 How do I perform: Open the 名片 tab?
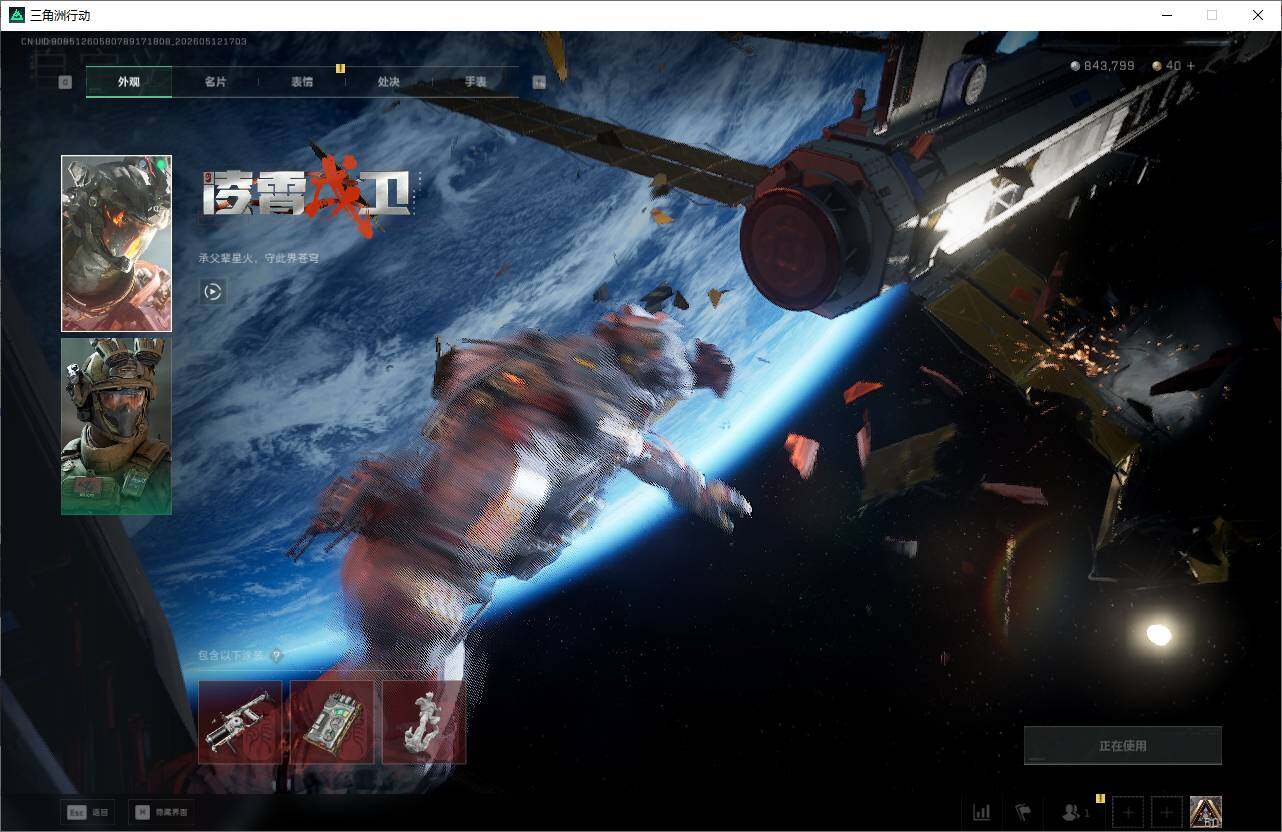pyautogui.click(x=215, y=82)
